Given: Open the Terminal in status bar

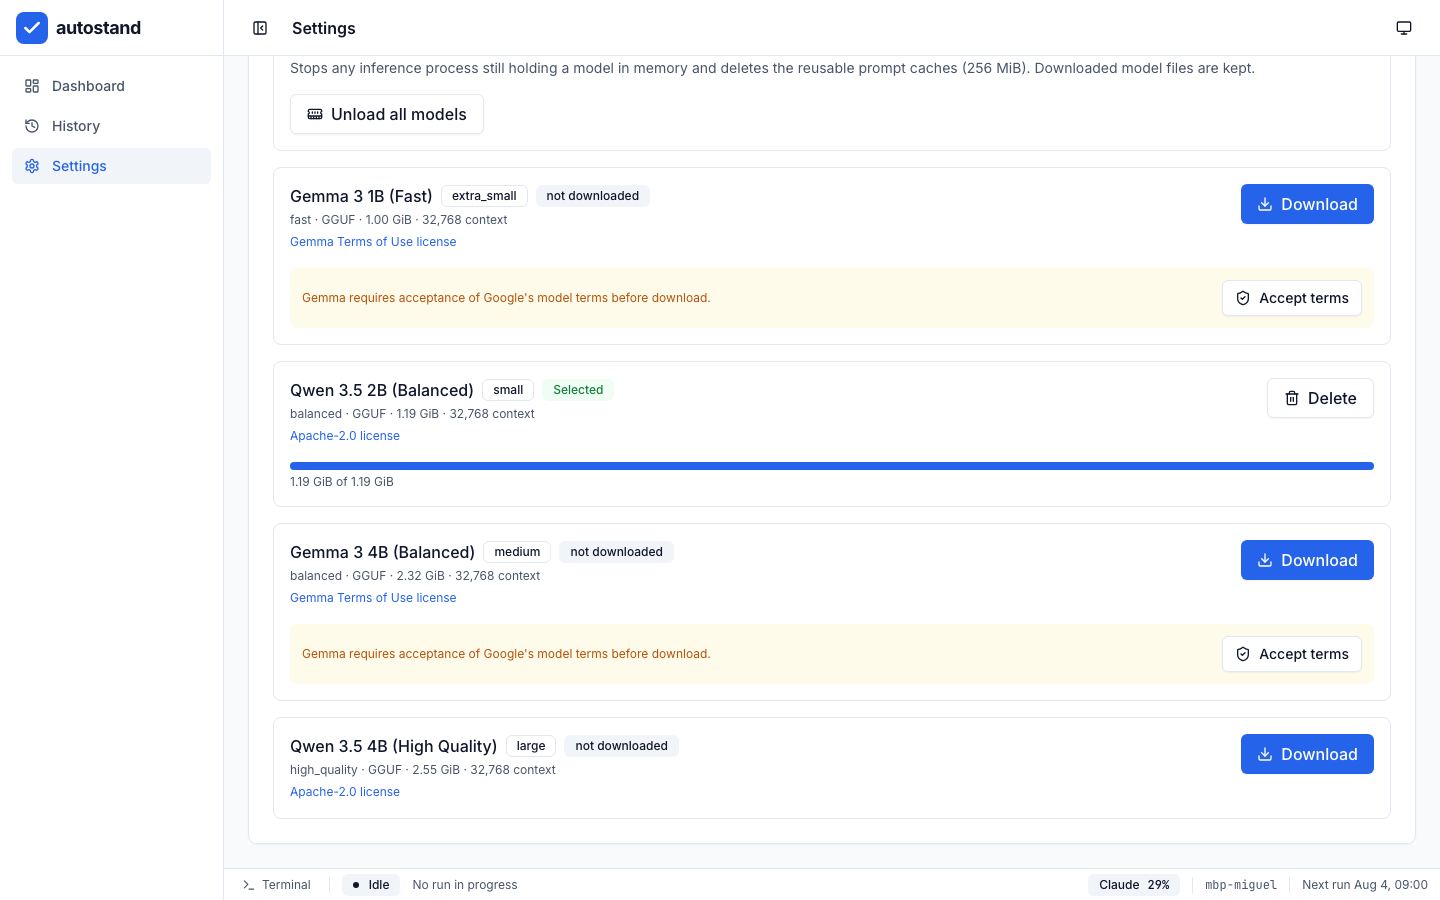Looking at the screenshot, I should pyautogui.click(x=277, y=885).
